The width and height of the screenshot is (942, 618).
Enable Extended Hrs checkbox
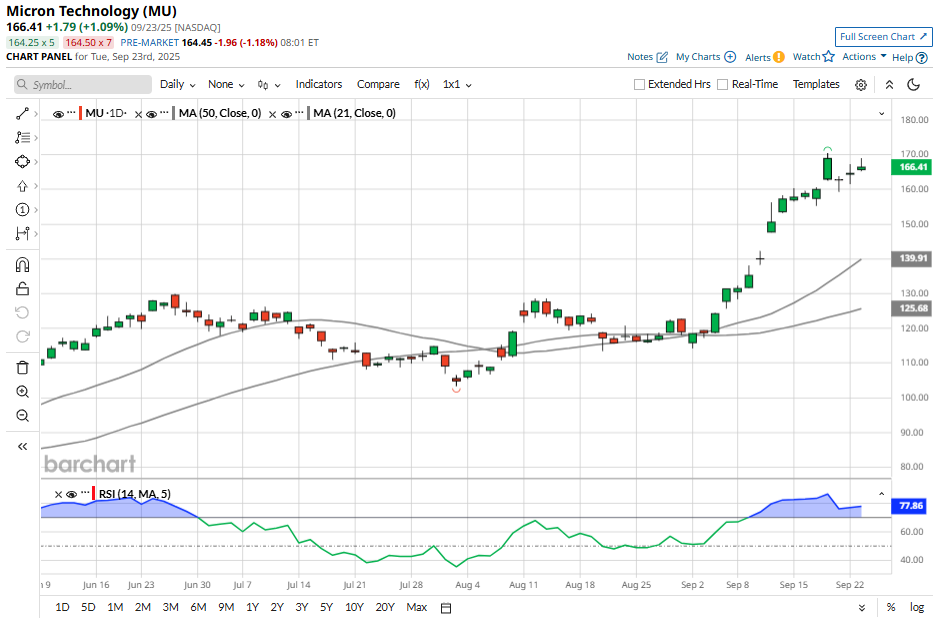coord(639,85)
